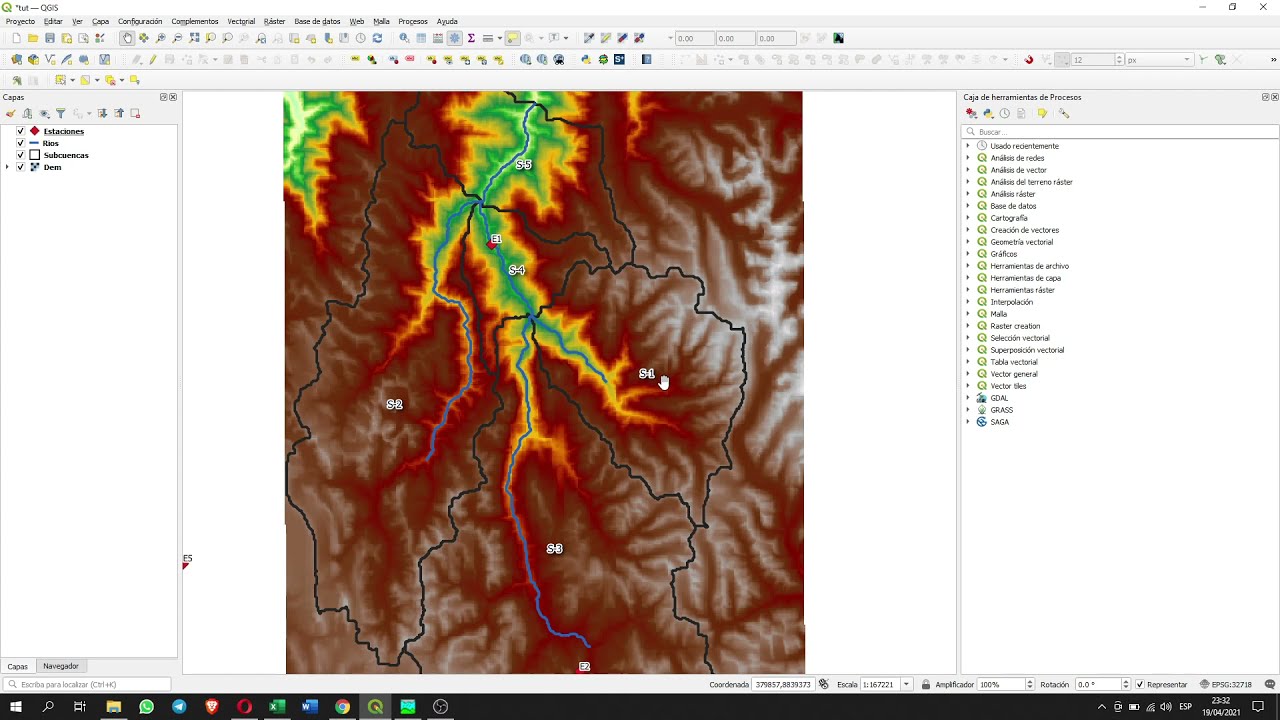The width and height of the screenshot is (1280, 720).
Task: Open the Proyecto menu
Action: point(20,21)
